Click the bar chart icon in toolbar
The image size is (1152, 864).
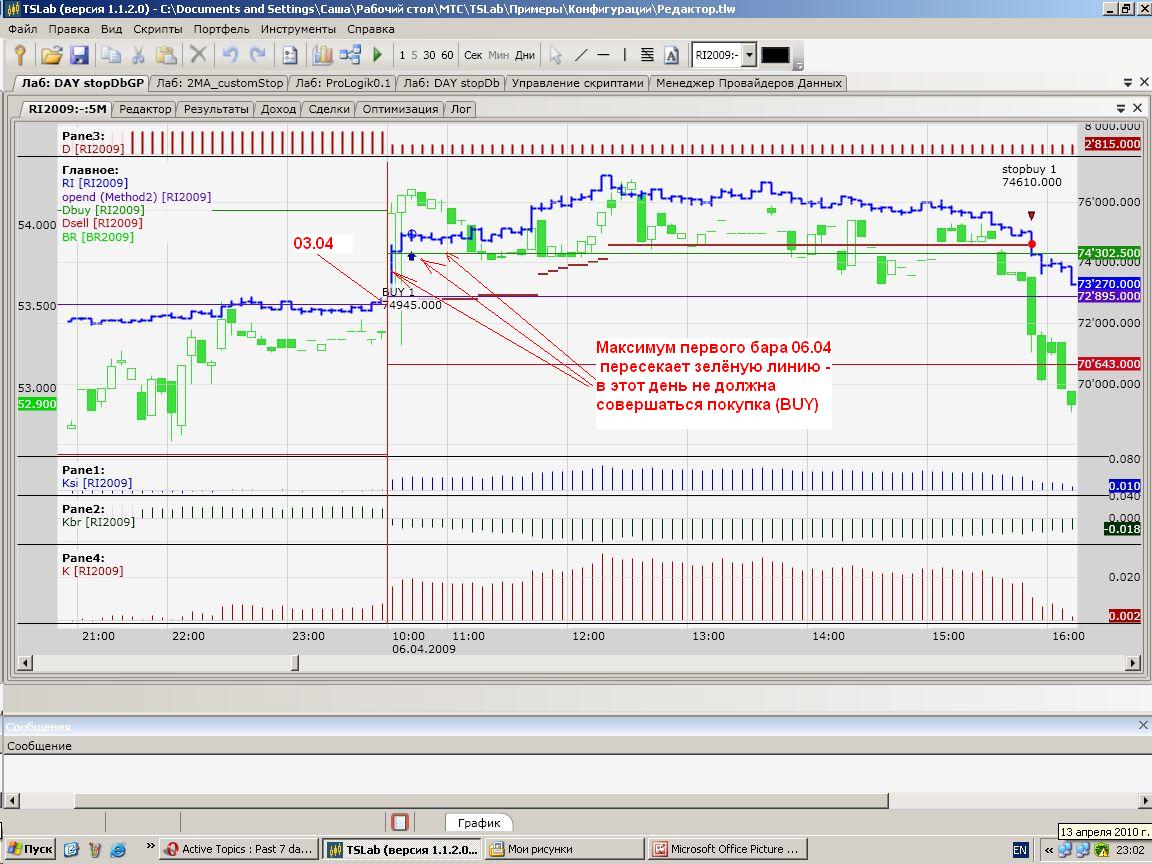point(323,55)
